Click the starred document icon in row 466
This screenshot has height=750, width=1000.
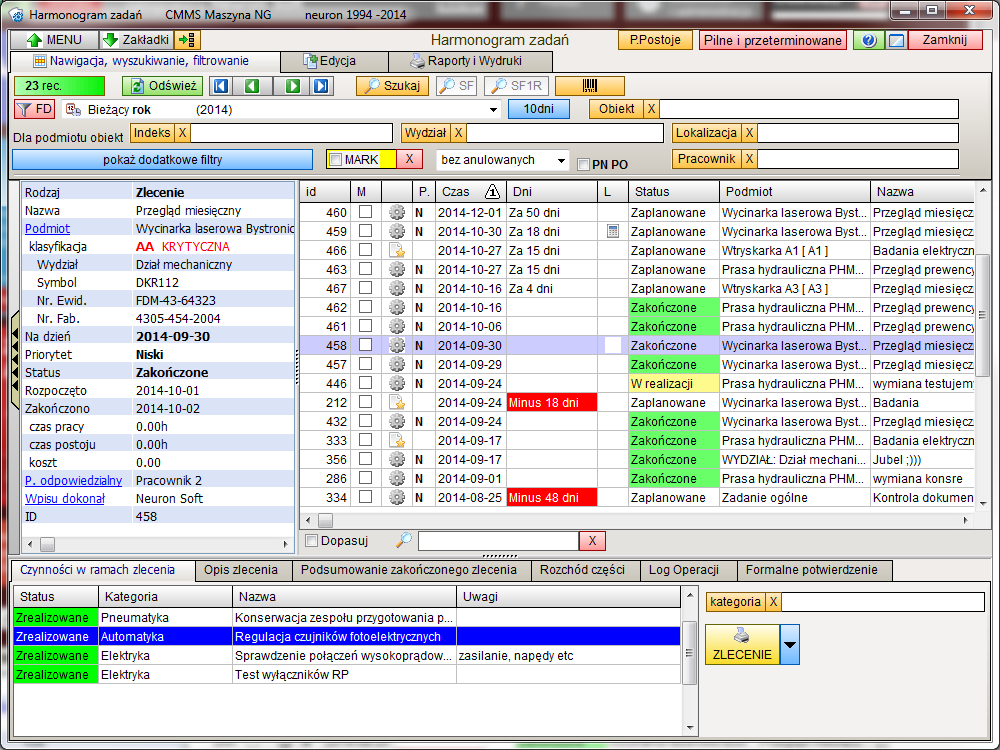pos(397,251)
